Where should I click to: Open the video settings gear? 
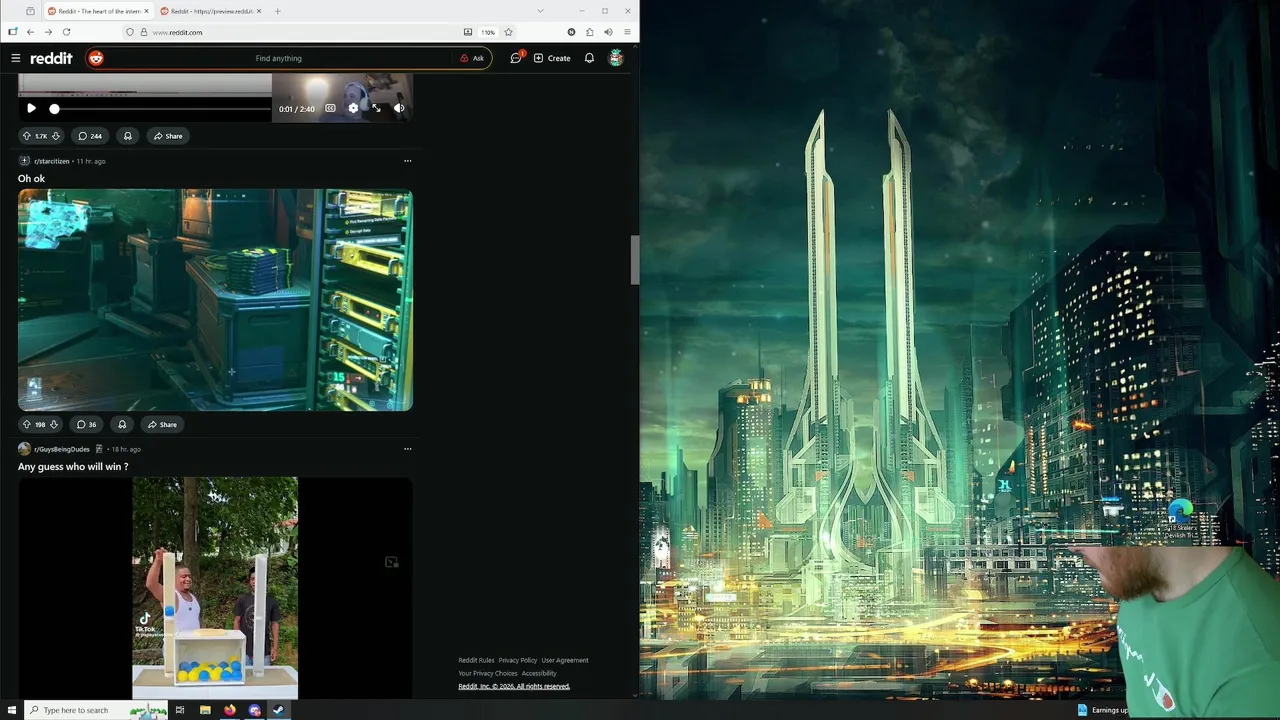pyautogui.click(x=353, y=108)
